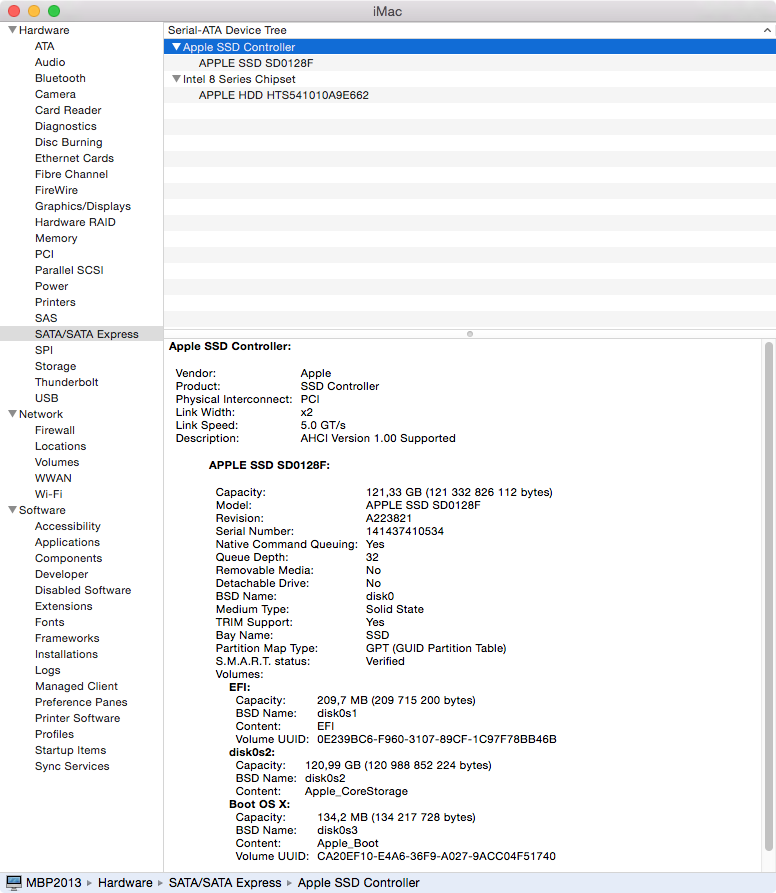Select Profiles in the sidebar
This screenshot has height=893, width=776.
(x=55, y=734)
